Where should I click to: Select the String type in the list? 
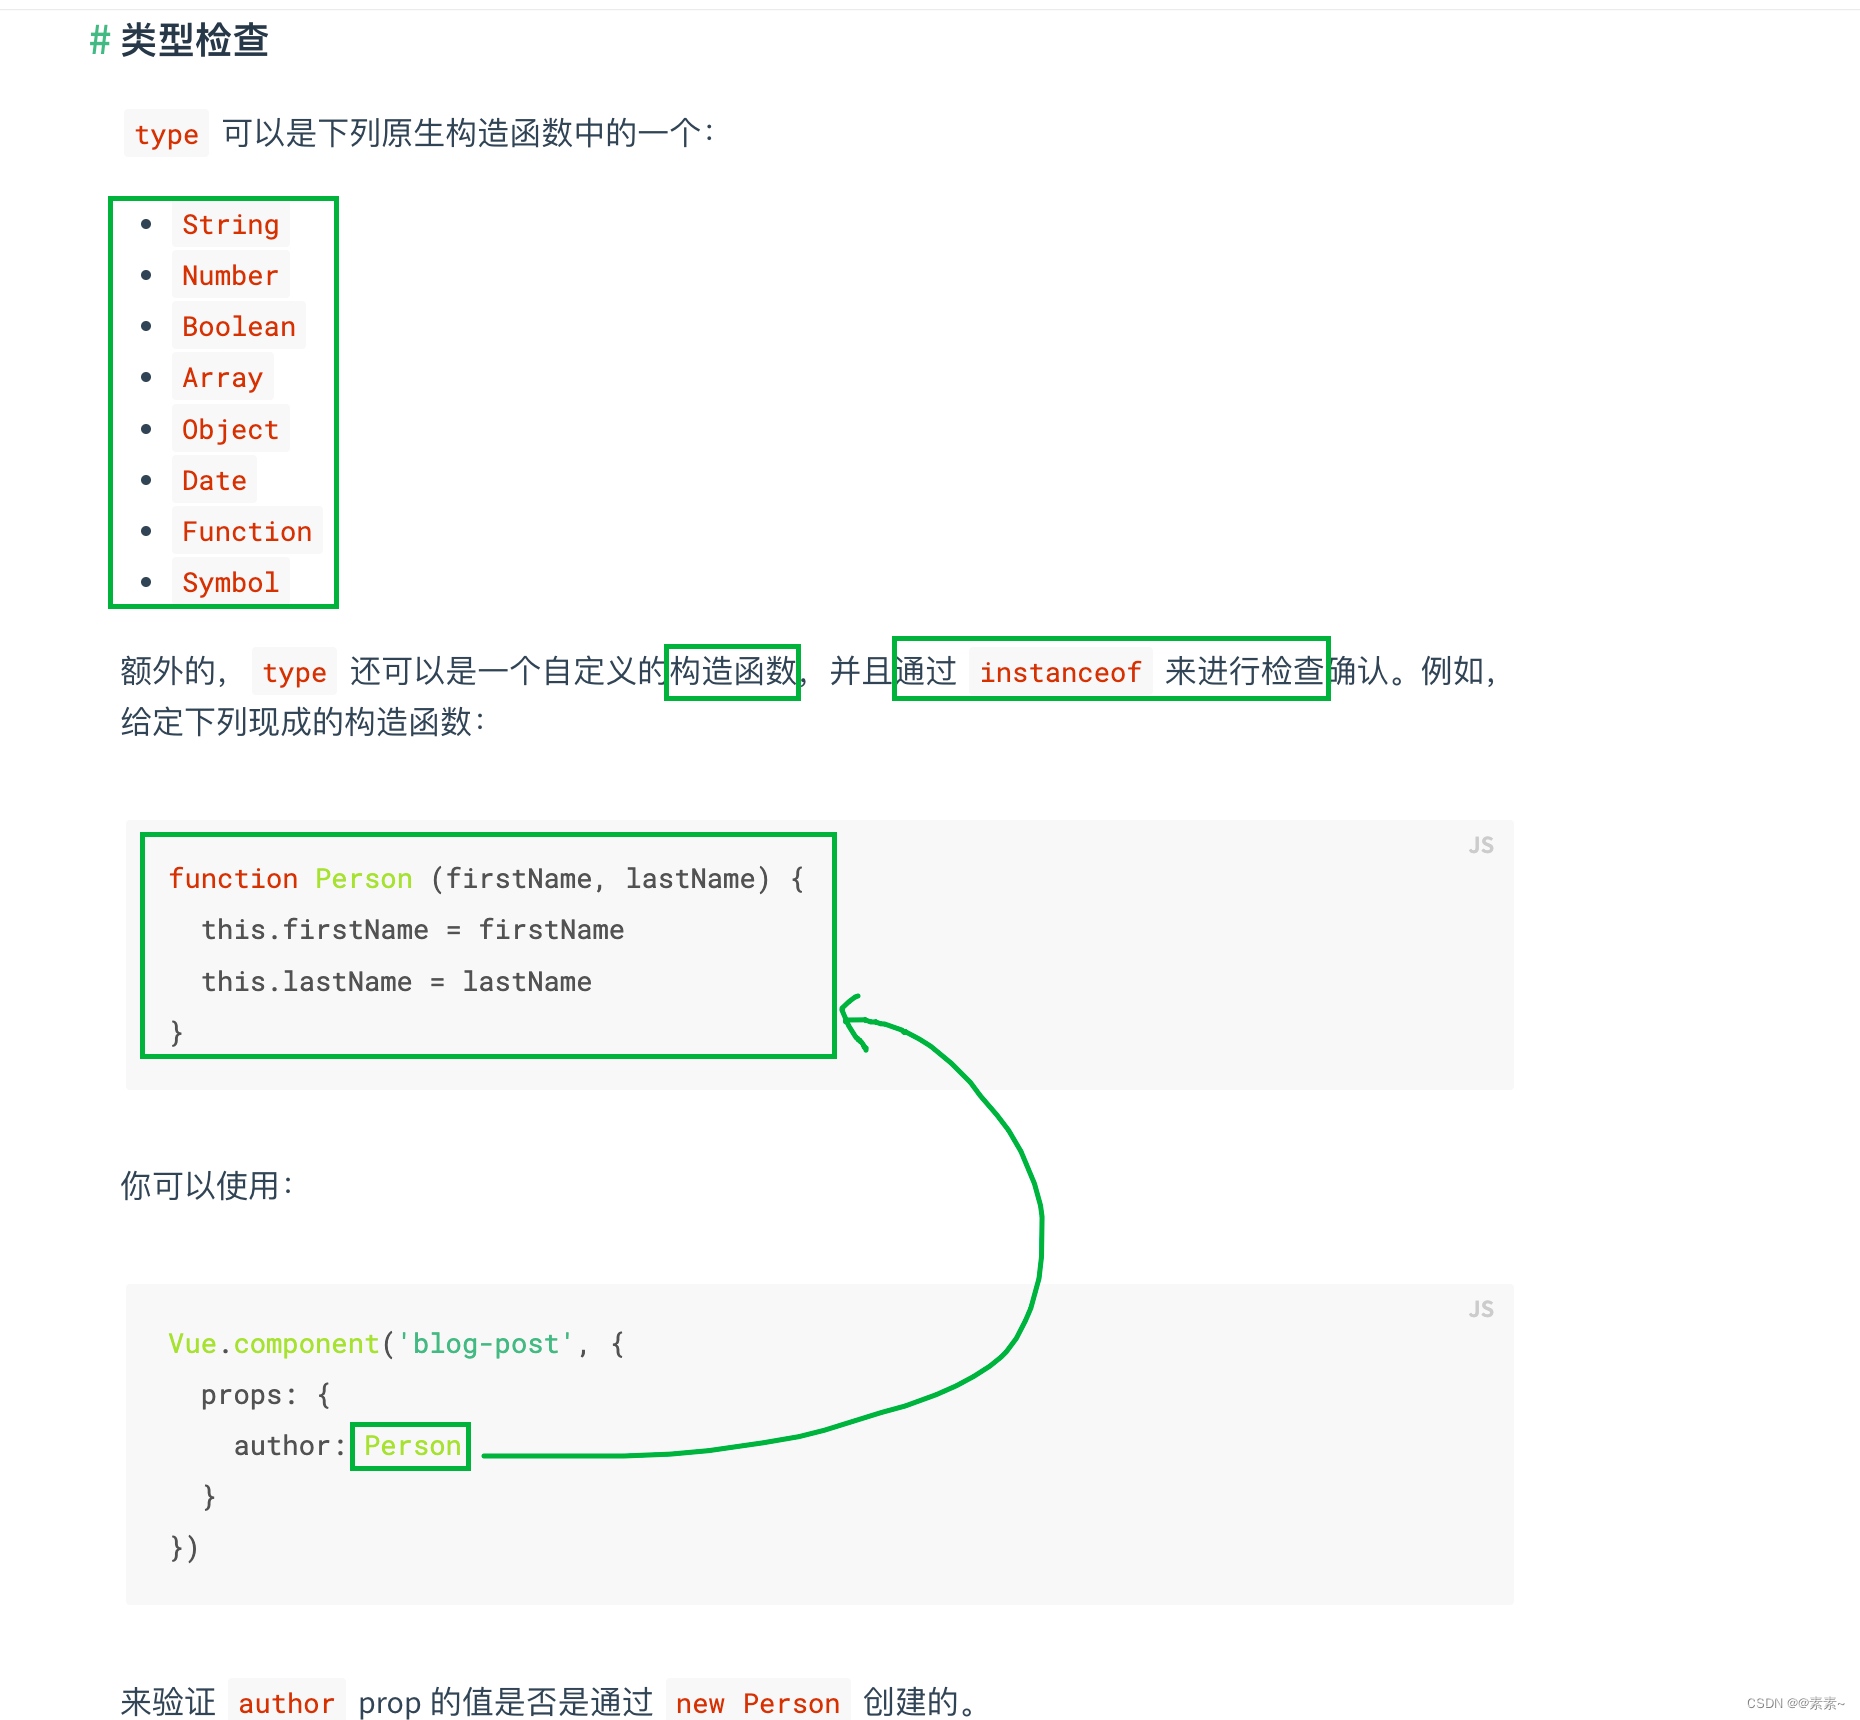229,224
